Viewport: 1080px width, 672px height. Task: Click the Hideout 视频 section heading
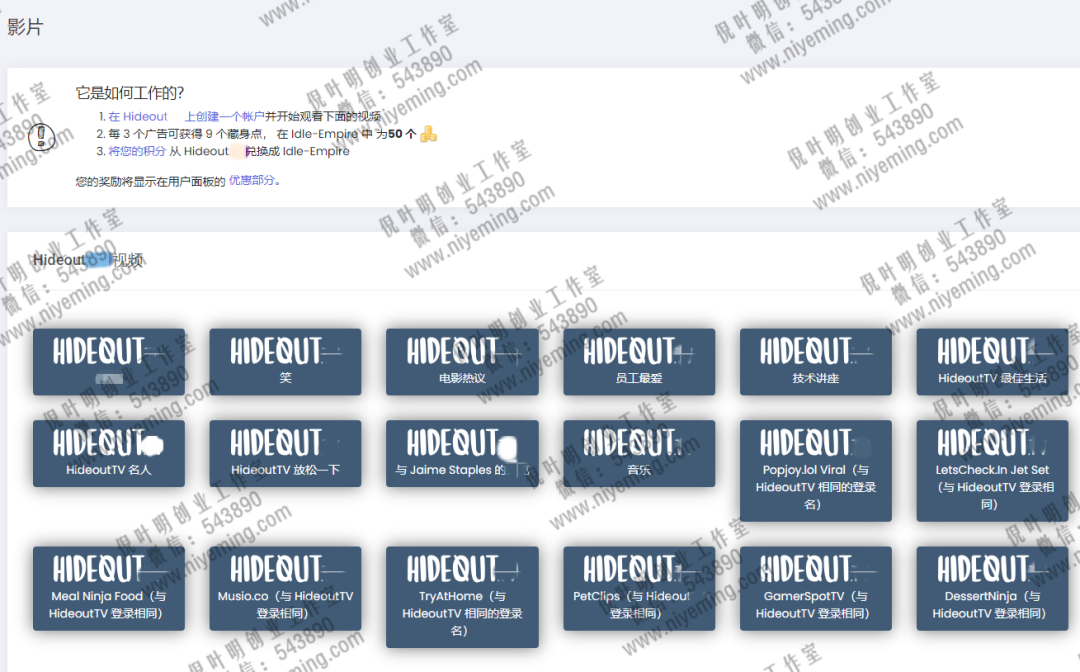[x=88, y=260]
